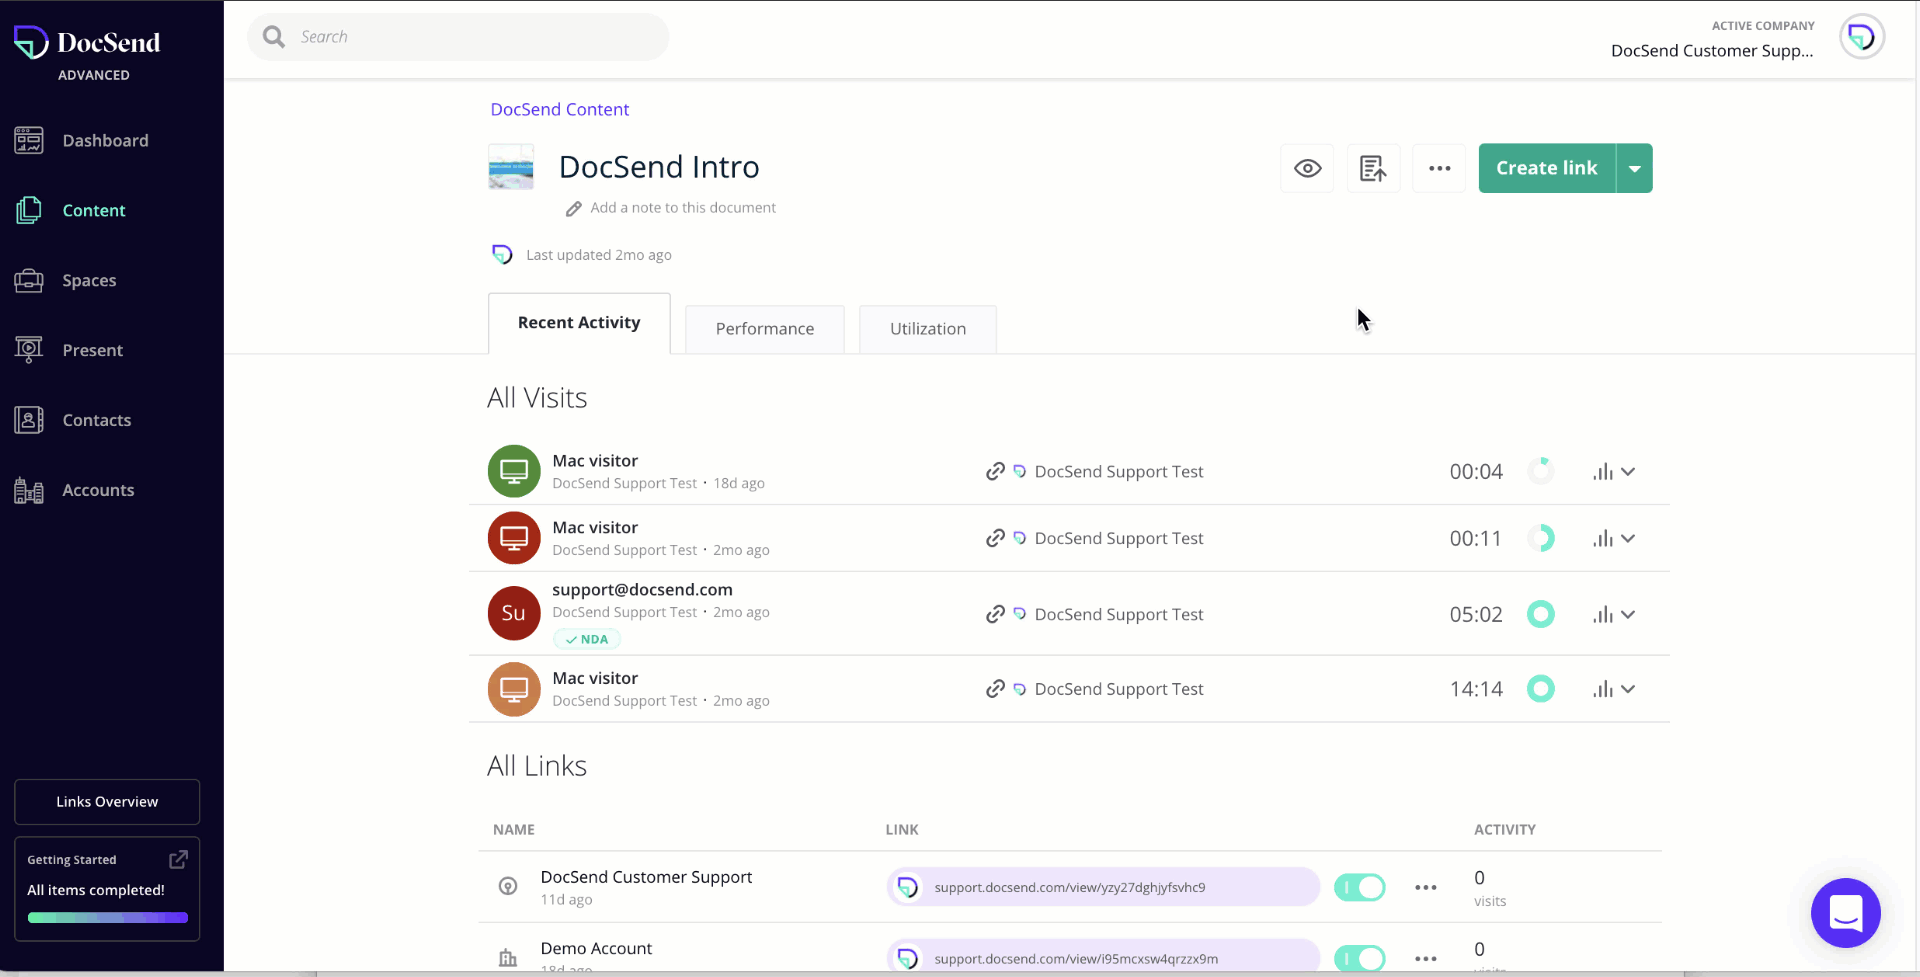Click the Create link button
This screenshot has height=977, width=1920.
[x=1547, y=168]
